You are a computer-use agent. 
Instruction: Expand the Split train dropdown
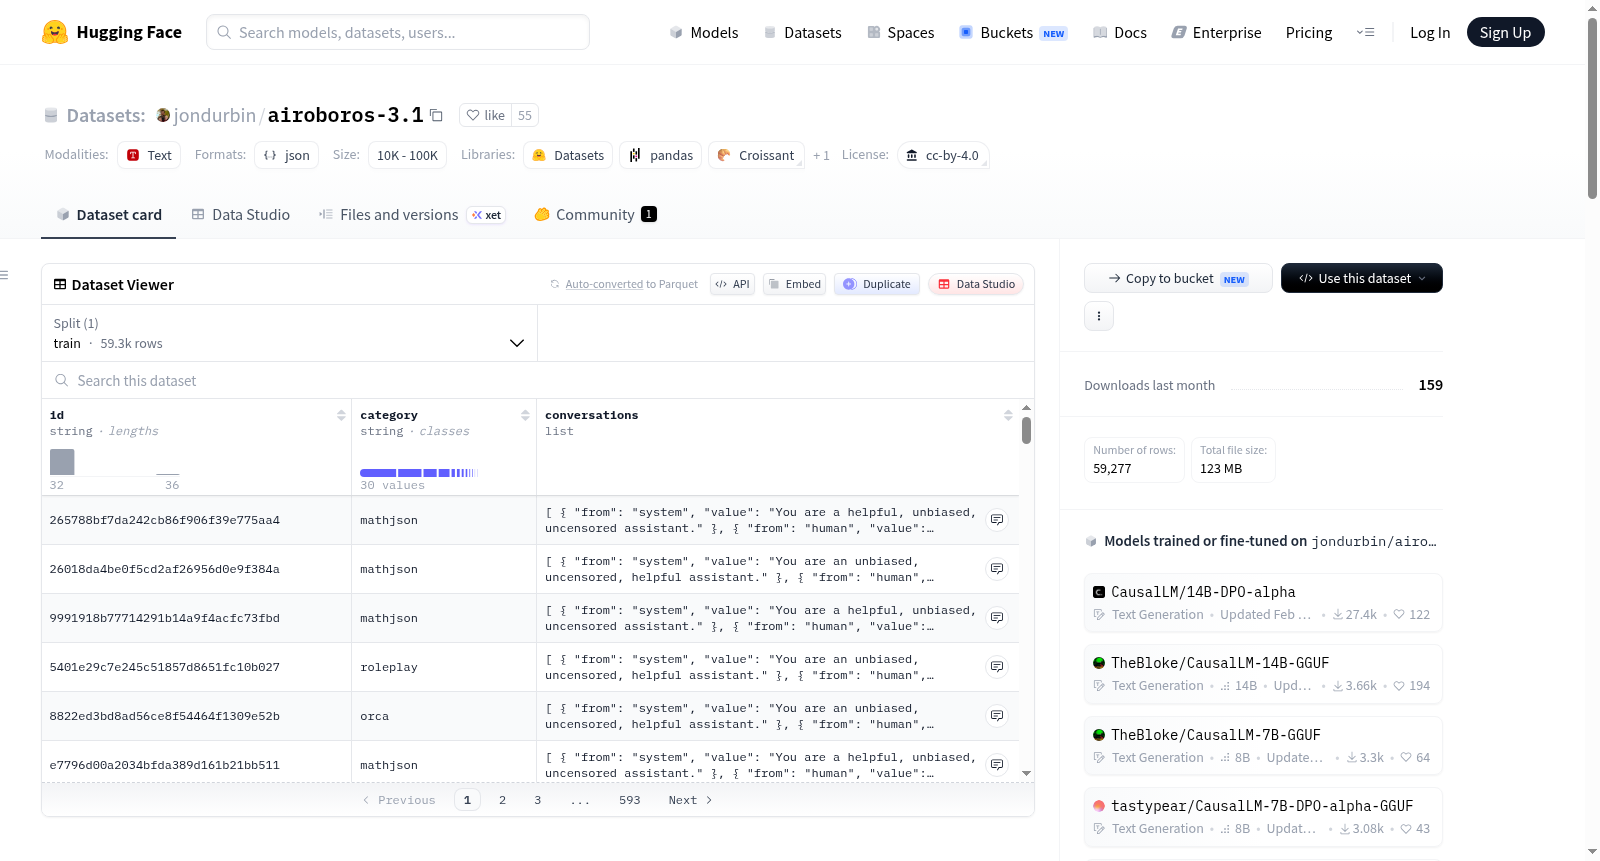[x=289, y=333]
